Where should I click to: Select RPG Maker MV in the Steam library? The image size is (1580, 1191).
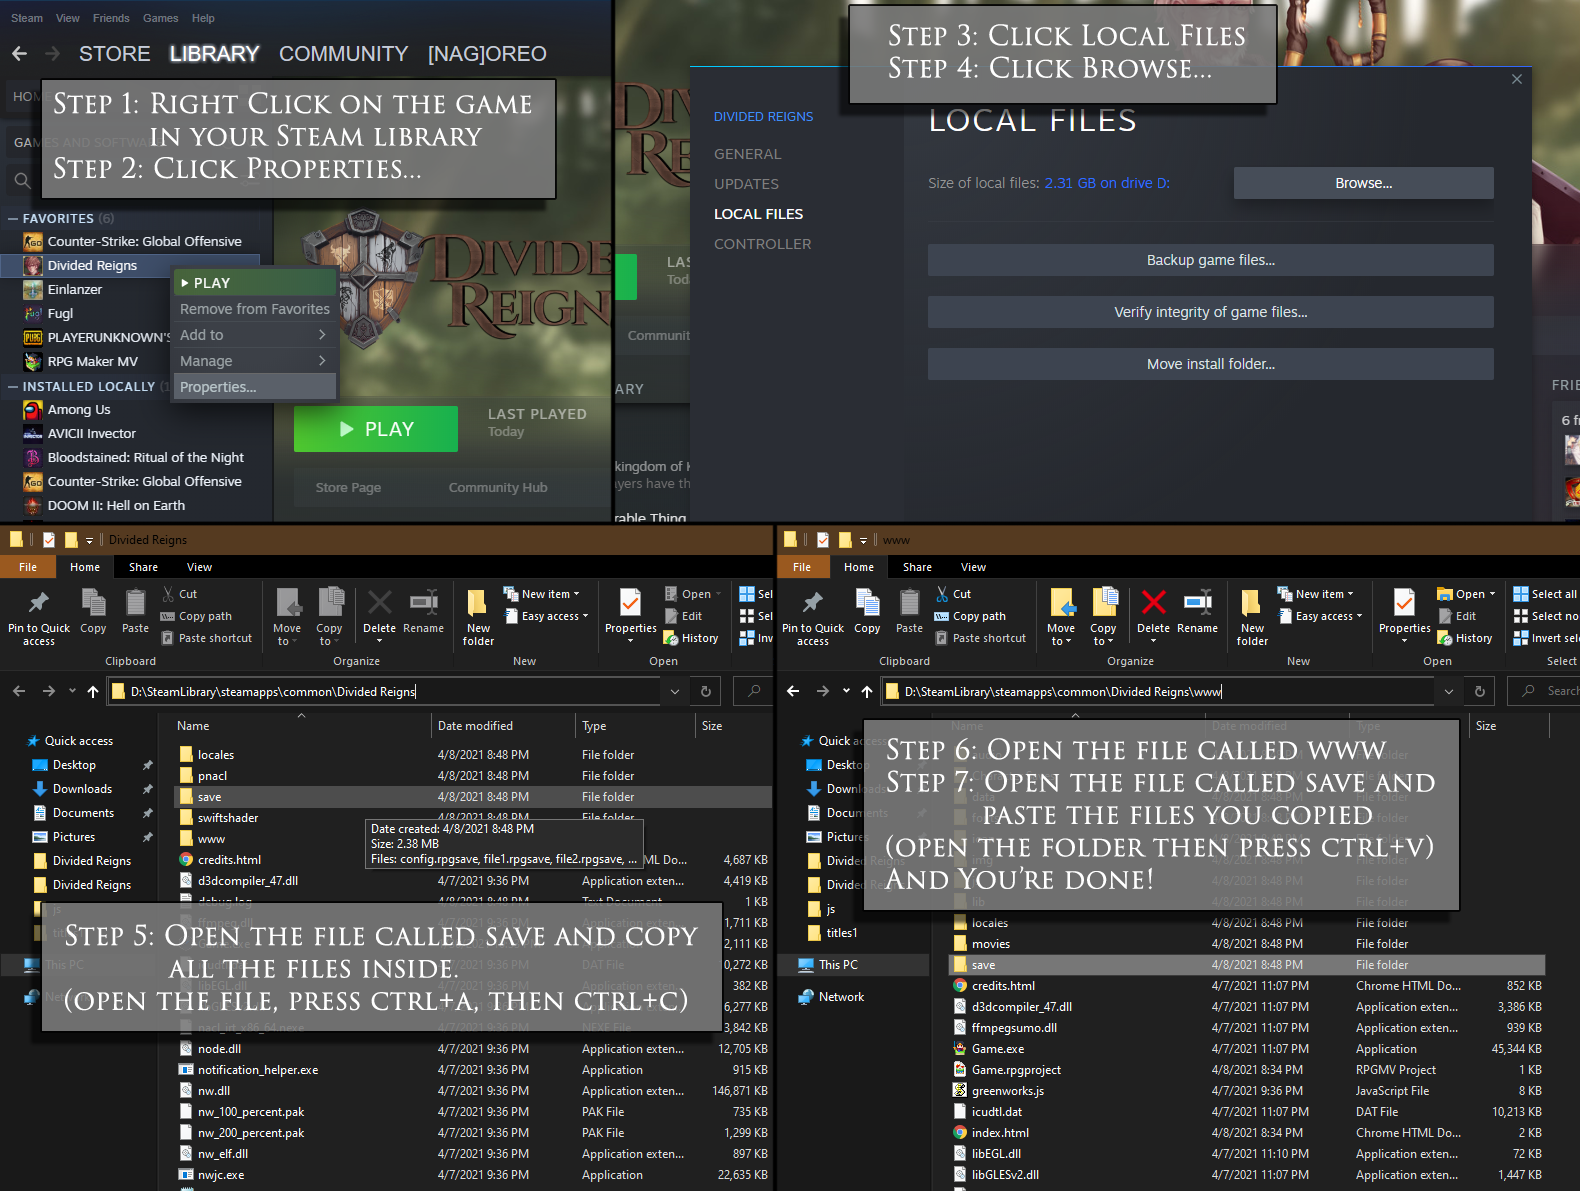(93, 361)
